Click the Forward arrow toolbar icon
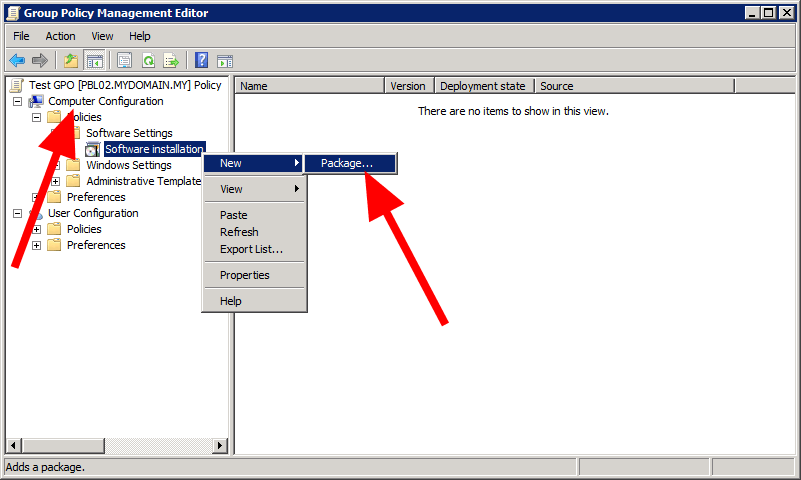801x480 pixels. (40, 61)
